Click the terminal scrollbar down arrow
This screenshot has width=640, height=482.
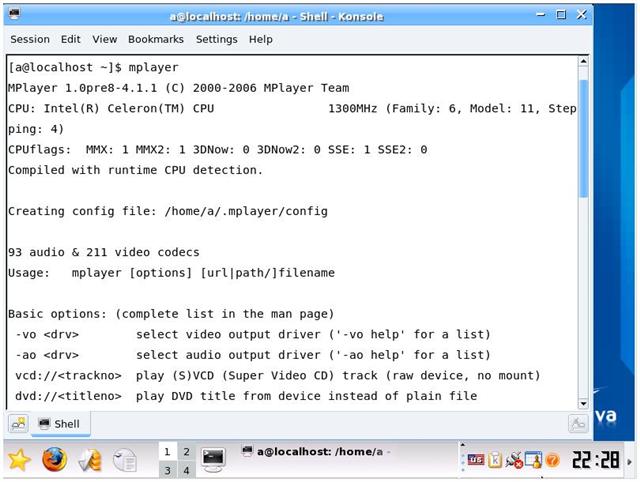pyautogui.click(x=583, y=404)
